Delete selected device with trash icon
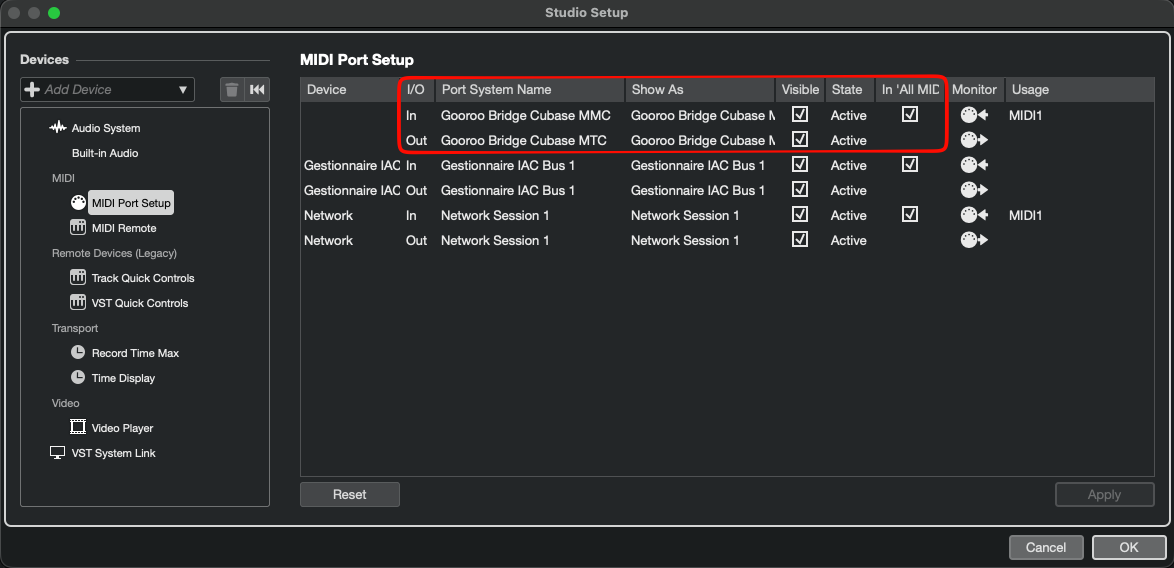Viewport: 1174px width, 568px height. pos(232,90)
